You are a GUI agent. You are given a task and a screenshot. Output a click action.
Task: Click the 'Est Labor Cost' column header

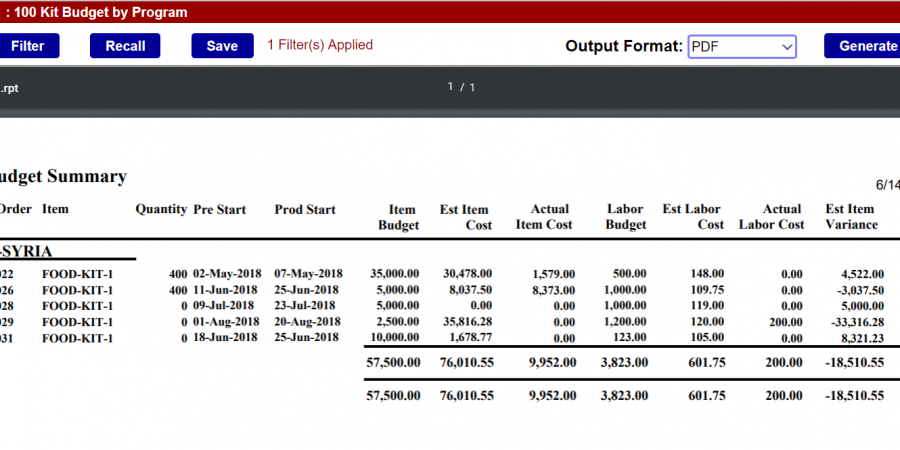click(693, 217)
